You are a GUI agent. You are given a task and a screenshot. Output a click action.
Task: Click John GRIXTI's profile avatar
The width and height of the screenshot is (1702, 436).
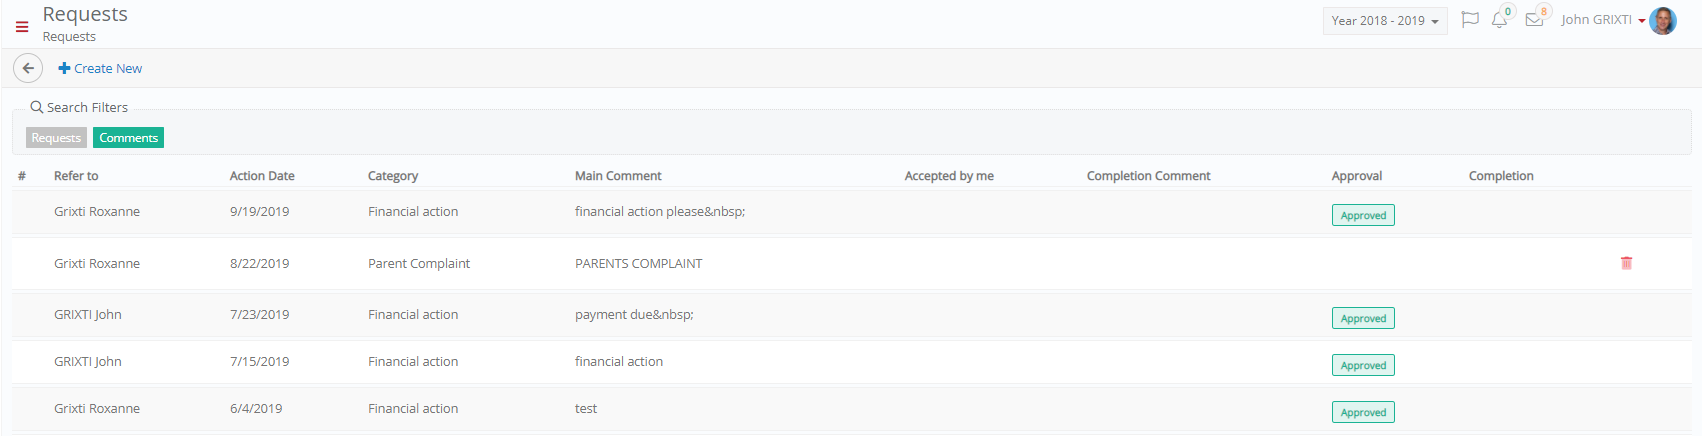(1663, 20)
